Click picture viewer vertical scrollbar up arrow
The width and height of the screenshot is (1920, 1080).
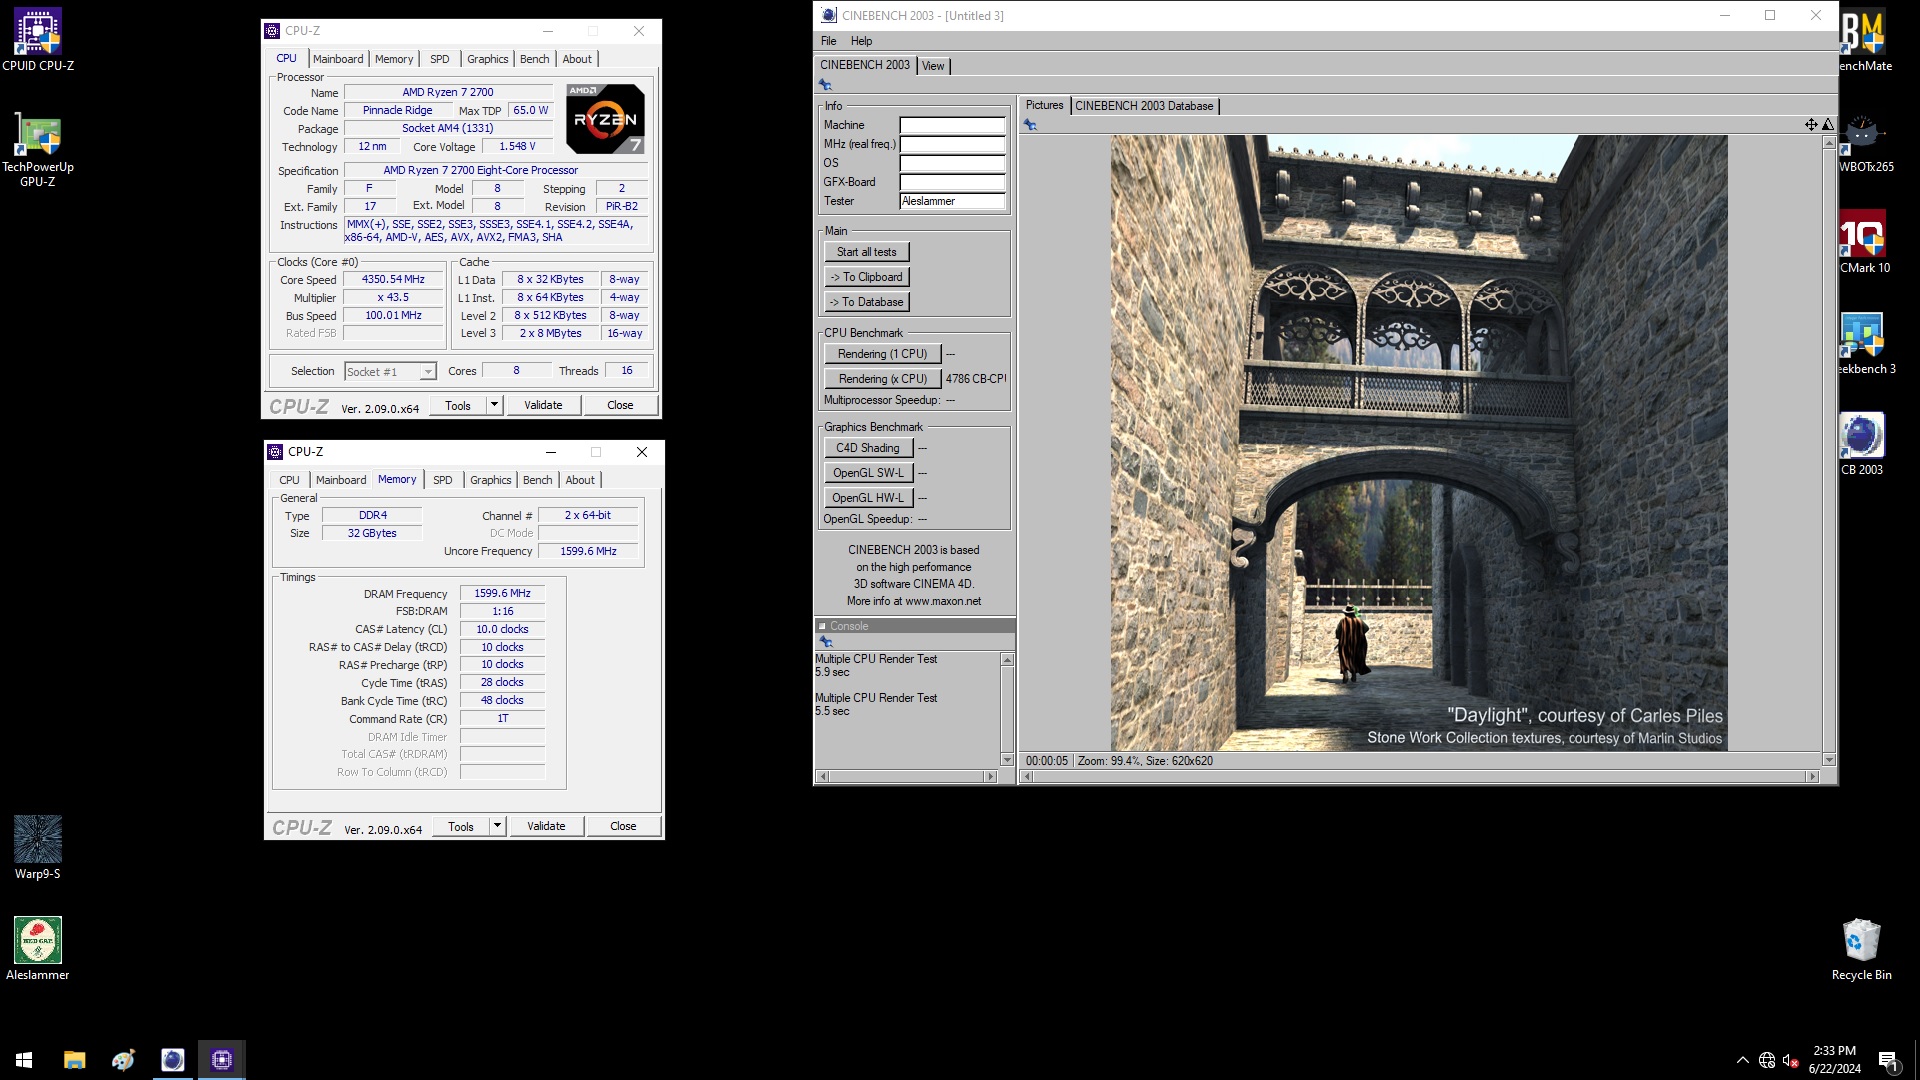[1829, 143]
